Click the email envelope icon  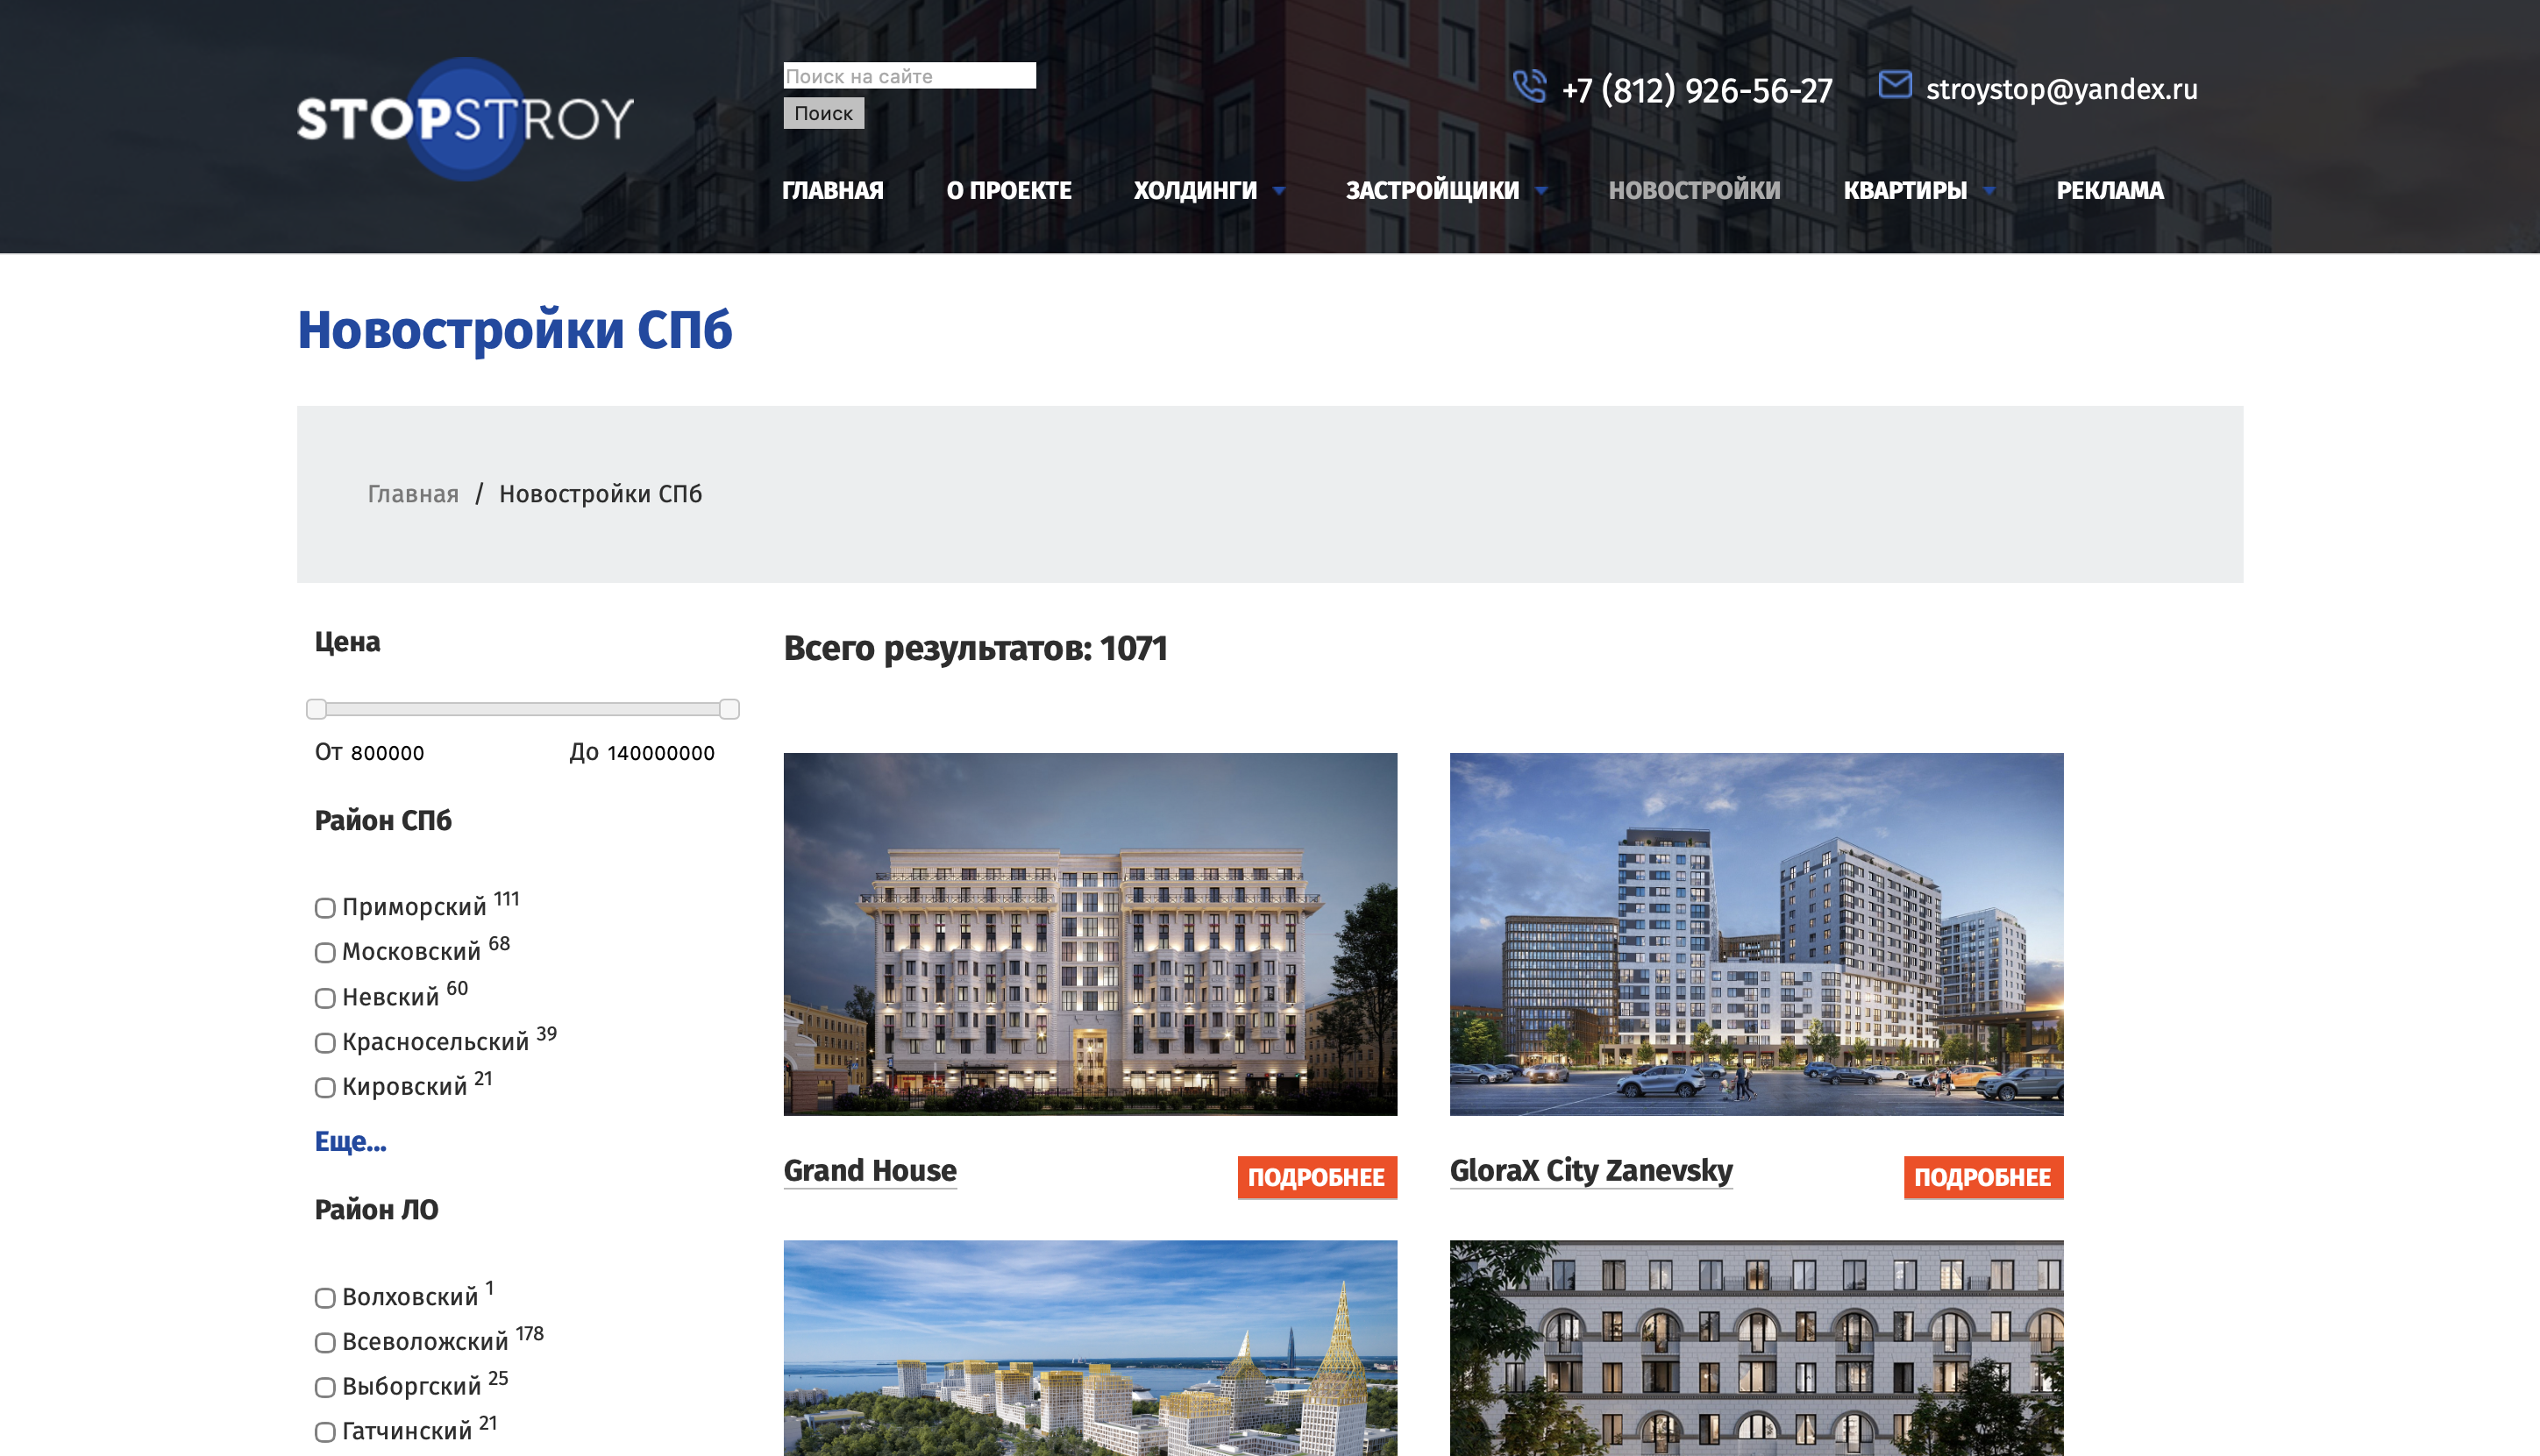[x=1895, y=84]
